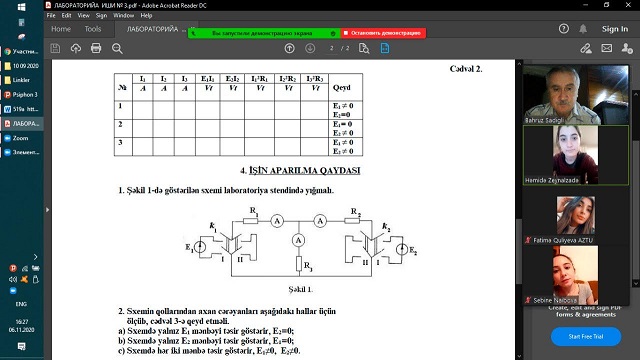Open the Window menu

[123, 16]
